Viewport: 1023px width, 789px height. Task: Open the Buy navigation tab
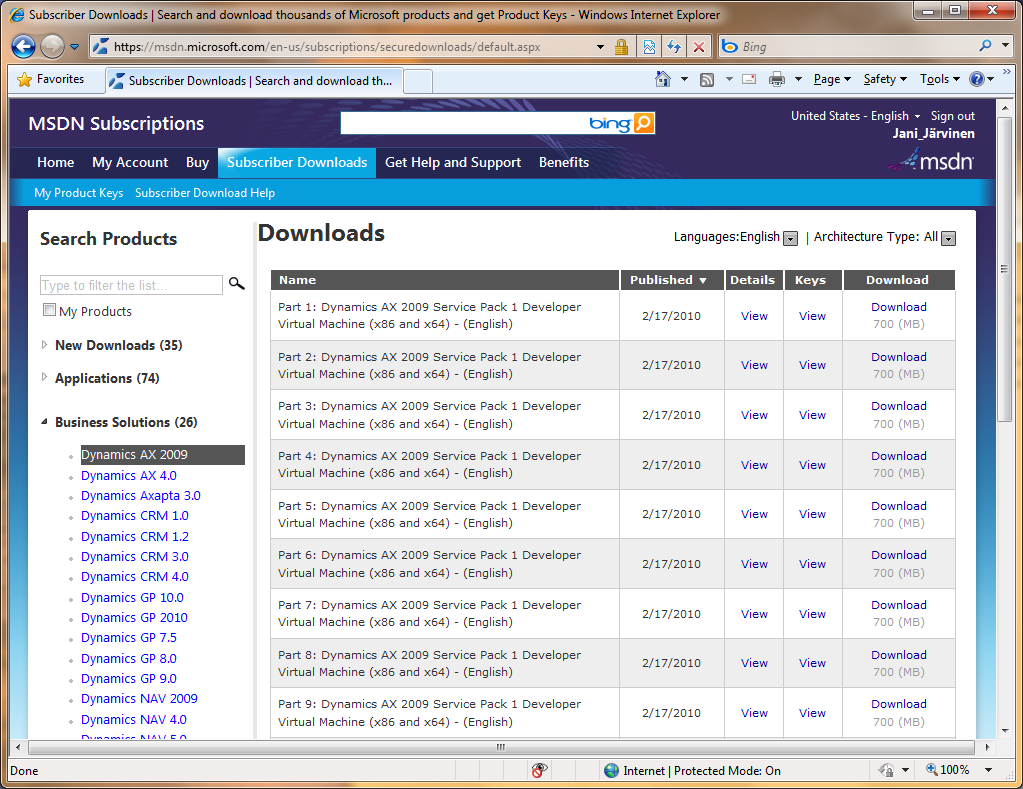(197, 162)
